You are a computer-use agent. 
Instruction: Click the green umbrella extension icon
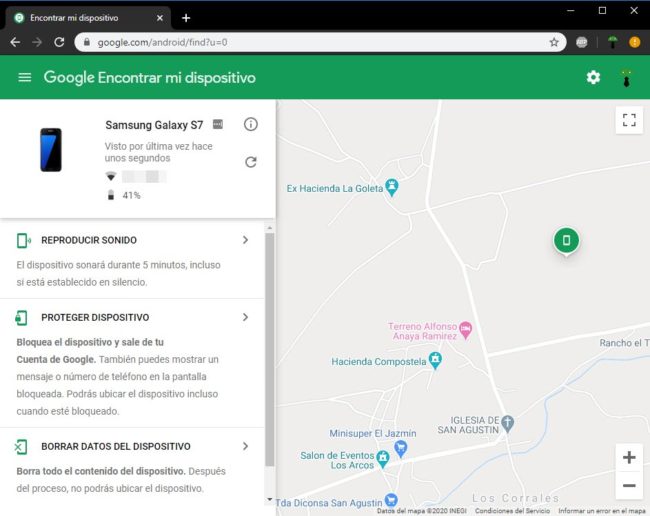tap(612, 42)
